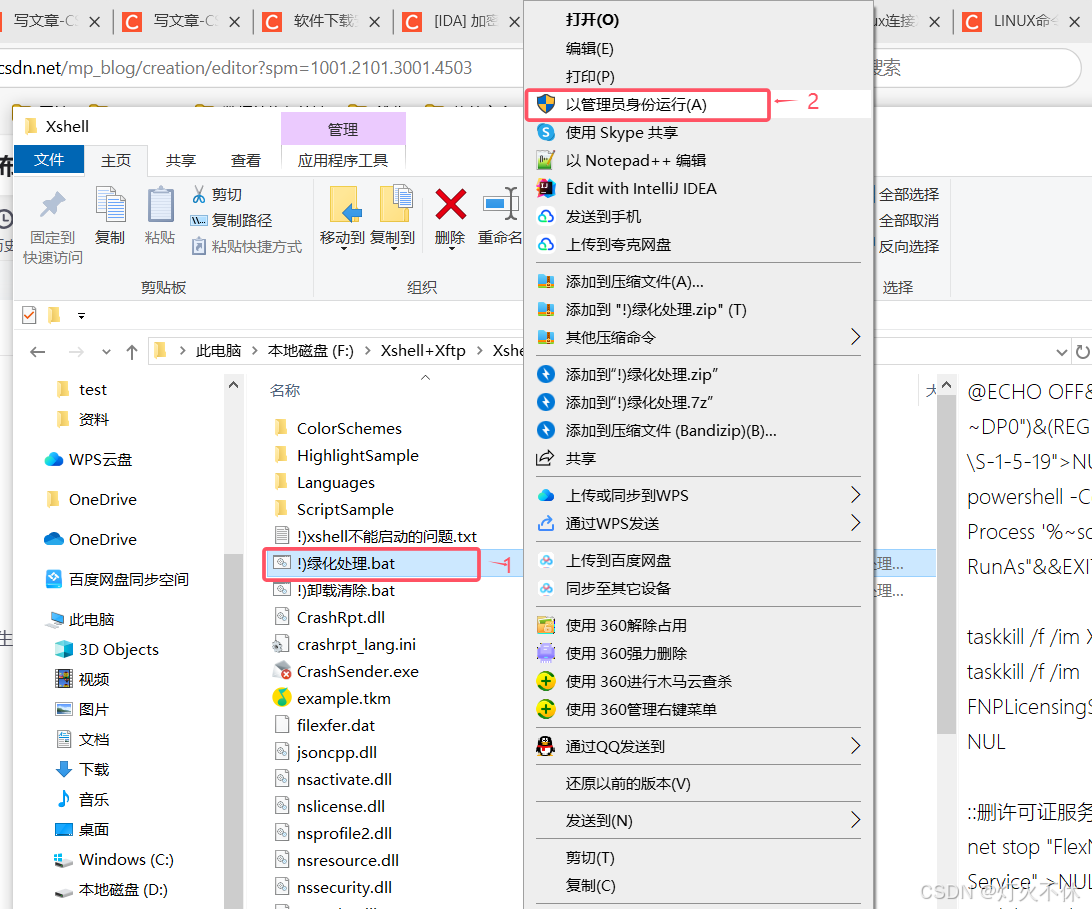Click 全部取消 button

907,221
